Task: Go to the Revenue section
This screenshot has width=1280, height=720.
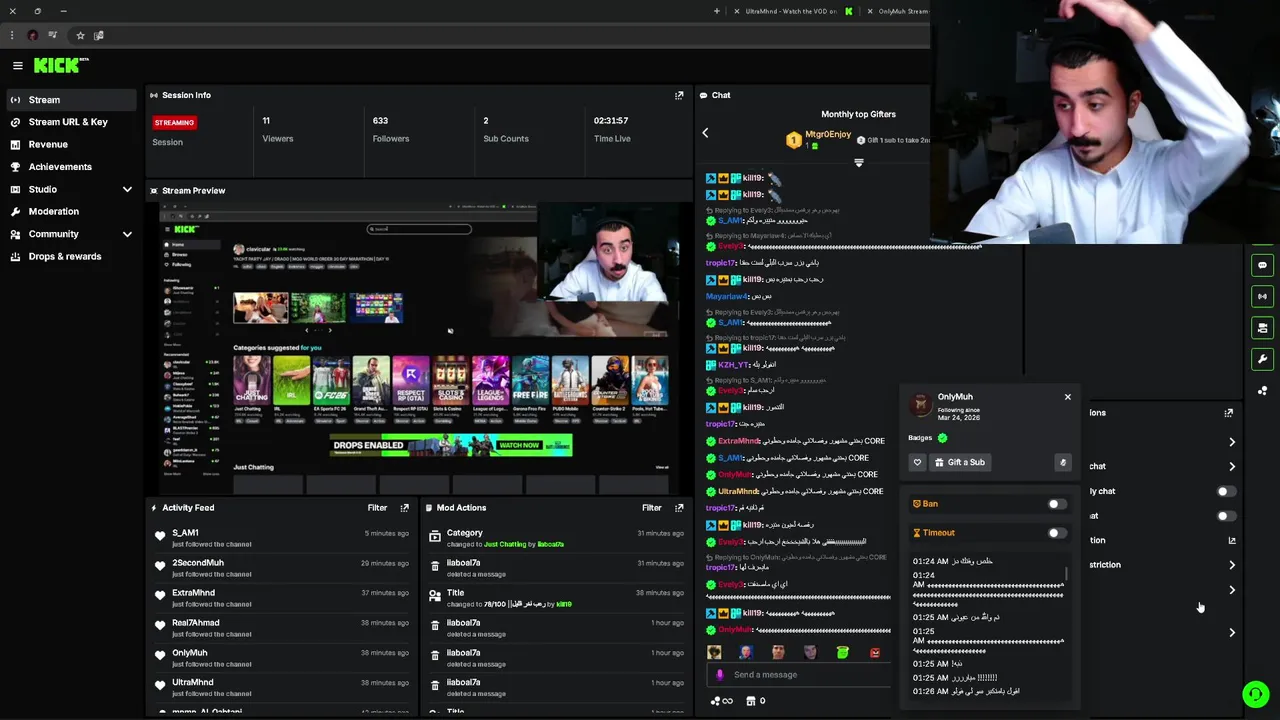Action: (x=70, y=144)
